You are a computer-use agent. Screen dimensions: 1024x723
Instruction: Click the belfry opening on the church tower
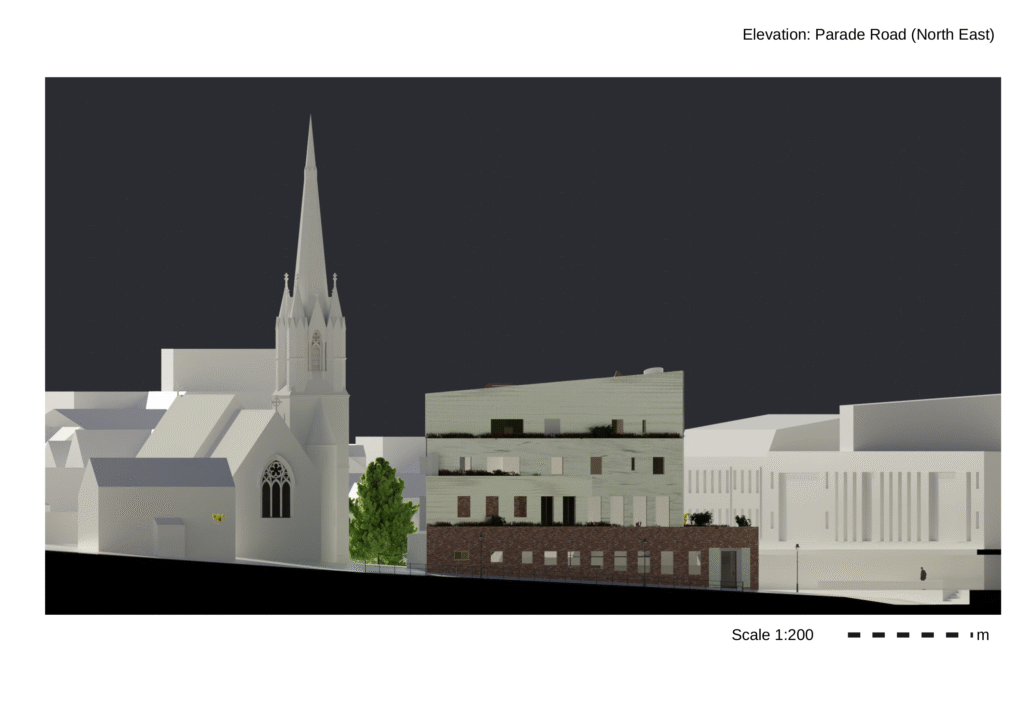point(316,351)
